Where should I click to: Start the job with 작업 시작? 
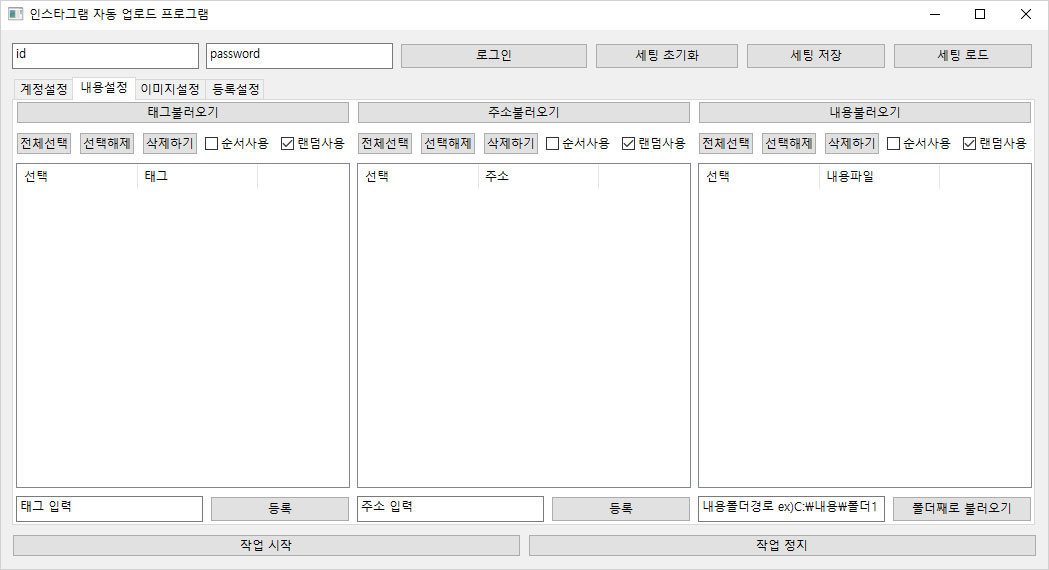coord(266,545)
